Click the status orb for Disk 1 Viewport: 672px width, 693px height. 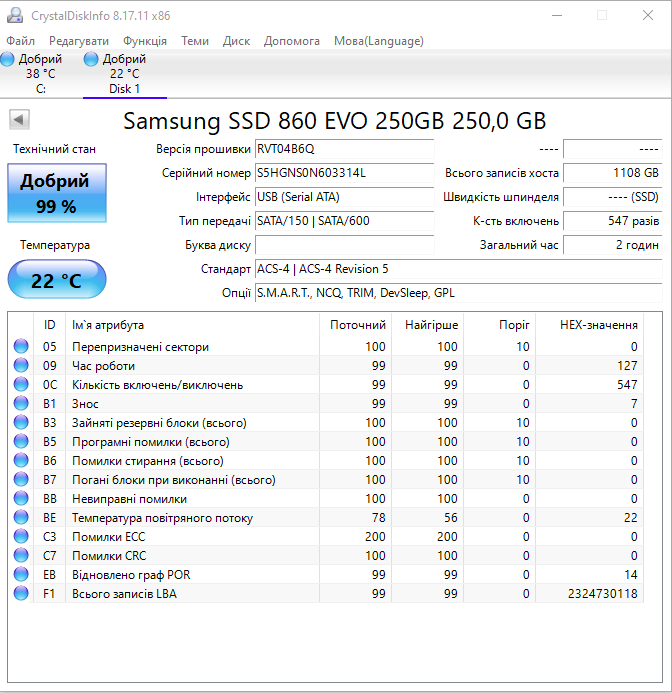pos(91,59)
